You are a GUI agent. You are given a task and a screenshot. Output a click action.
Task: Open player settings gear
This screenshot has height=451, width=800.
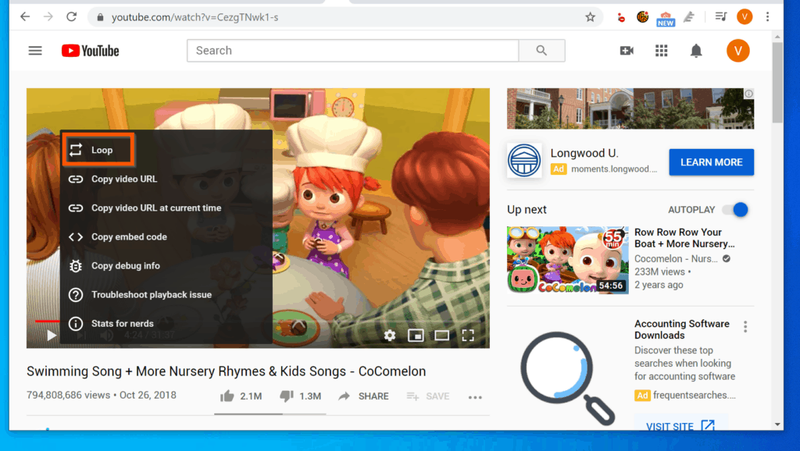click(390, 335)
